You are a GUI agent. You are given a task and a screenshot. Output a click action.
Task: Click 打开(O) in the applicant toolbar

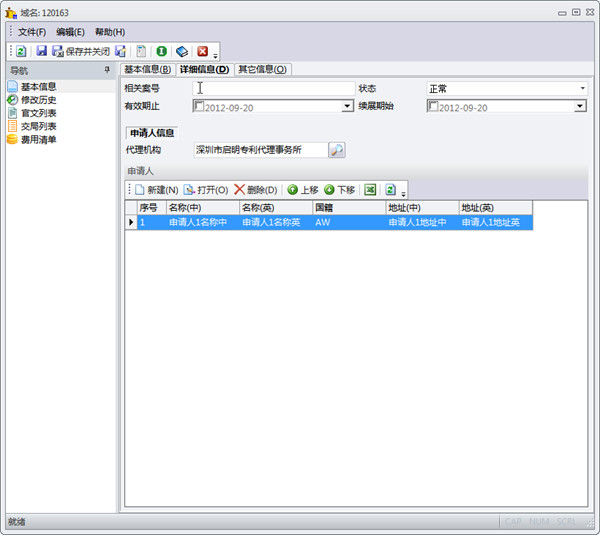[x=206, y=190]
